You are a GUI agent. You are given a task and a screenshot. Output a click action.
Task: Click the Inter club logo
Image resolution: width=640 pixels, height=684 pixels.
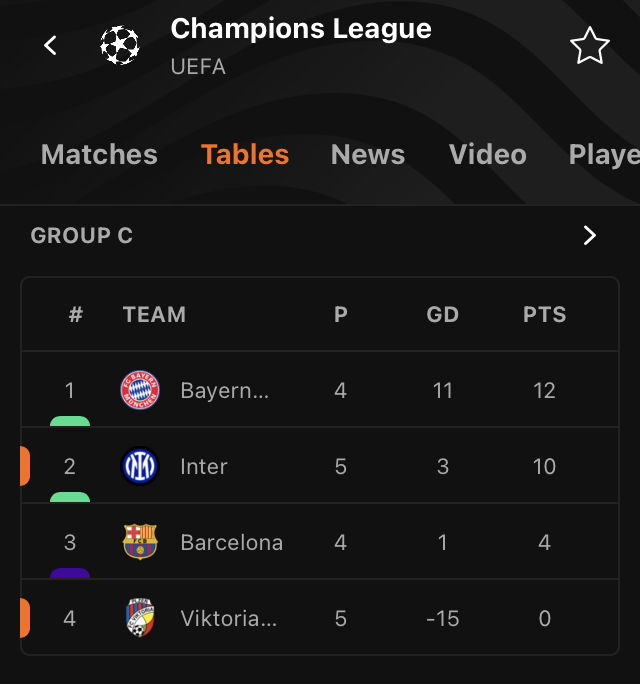(x=140, y=466)
